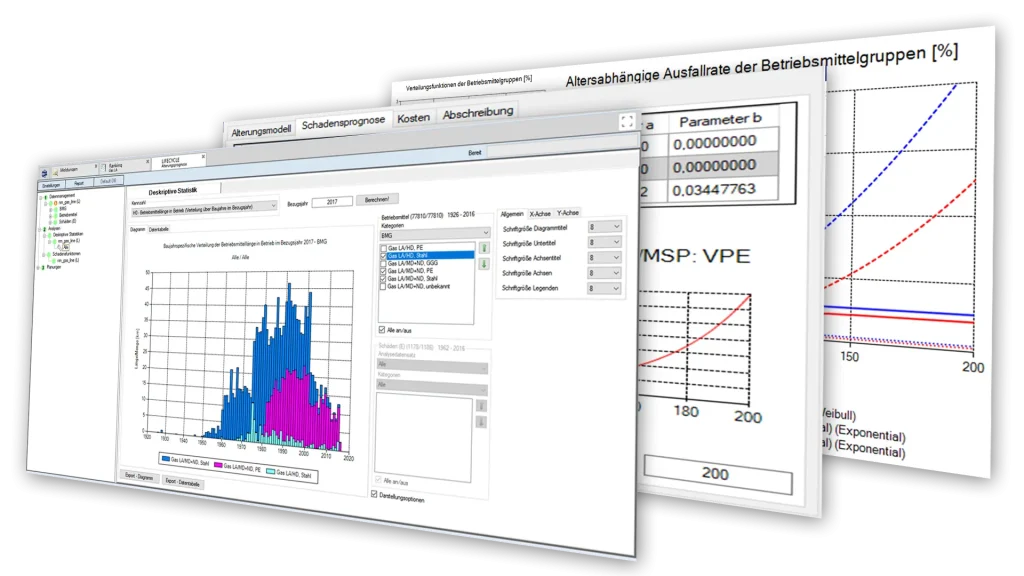This screenshot has height=576, width=1024.
Task: Click the resize arrows icon on the Schadensprognose window
Action: pyautogui.click(x=626, y=120)
